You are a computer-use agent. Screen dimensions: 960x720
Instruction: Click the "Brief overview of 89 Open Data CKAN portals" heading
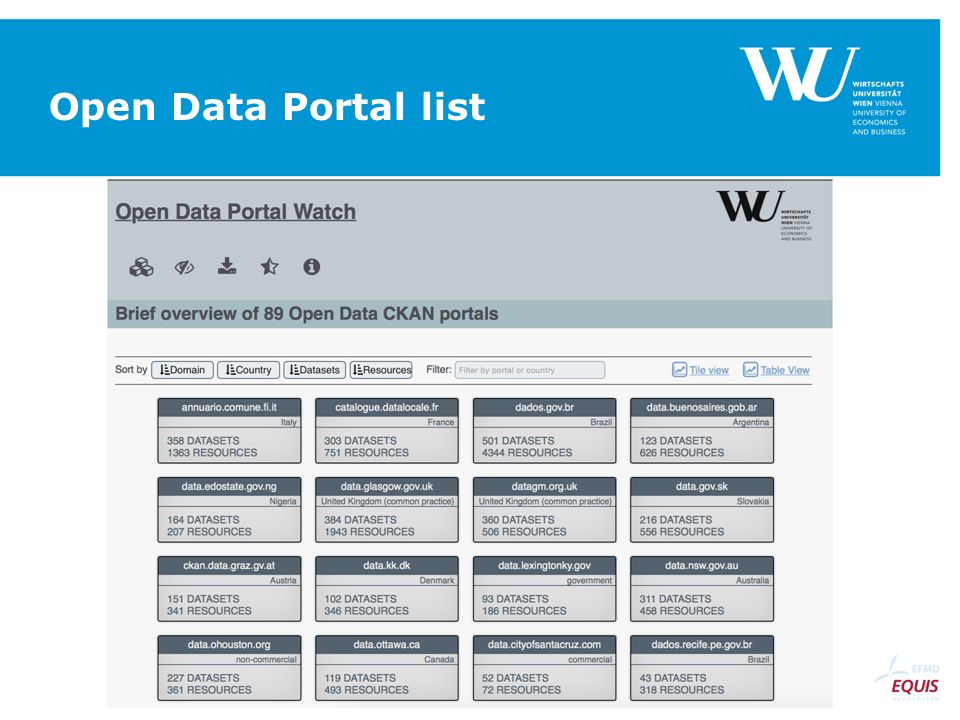point(307,314)
